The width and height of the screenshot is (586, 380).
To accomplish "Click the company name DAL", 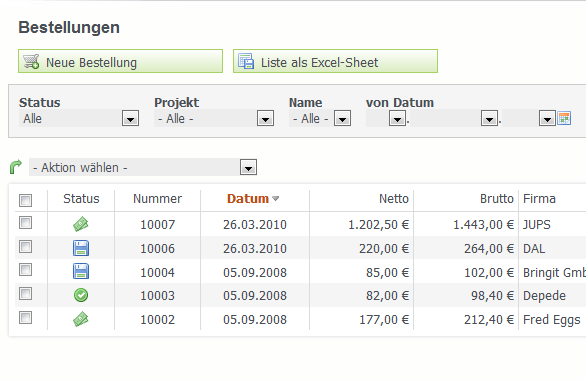I will tap(534, 248).
